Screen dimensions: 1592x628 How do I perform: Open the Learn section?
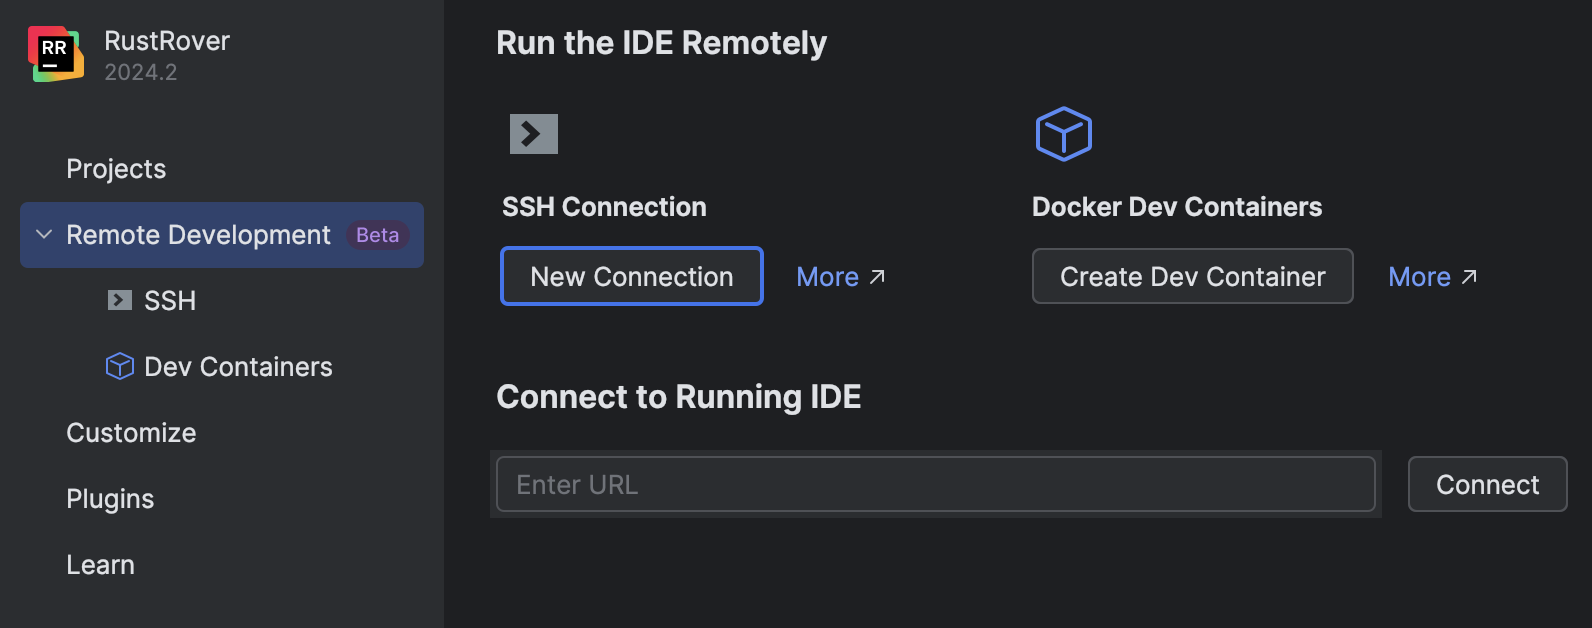click(100, 565)
